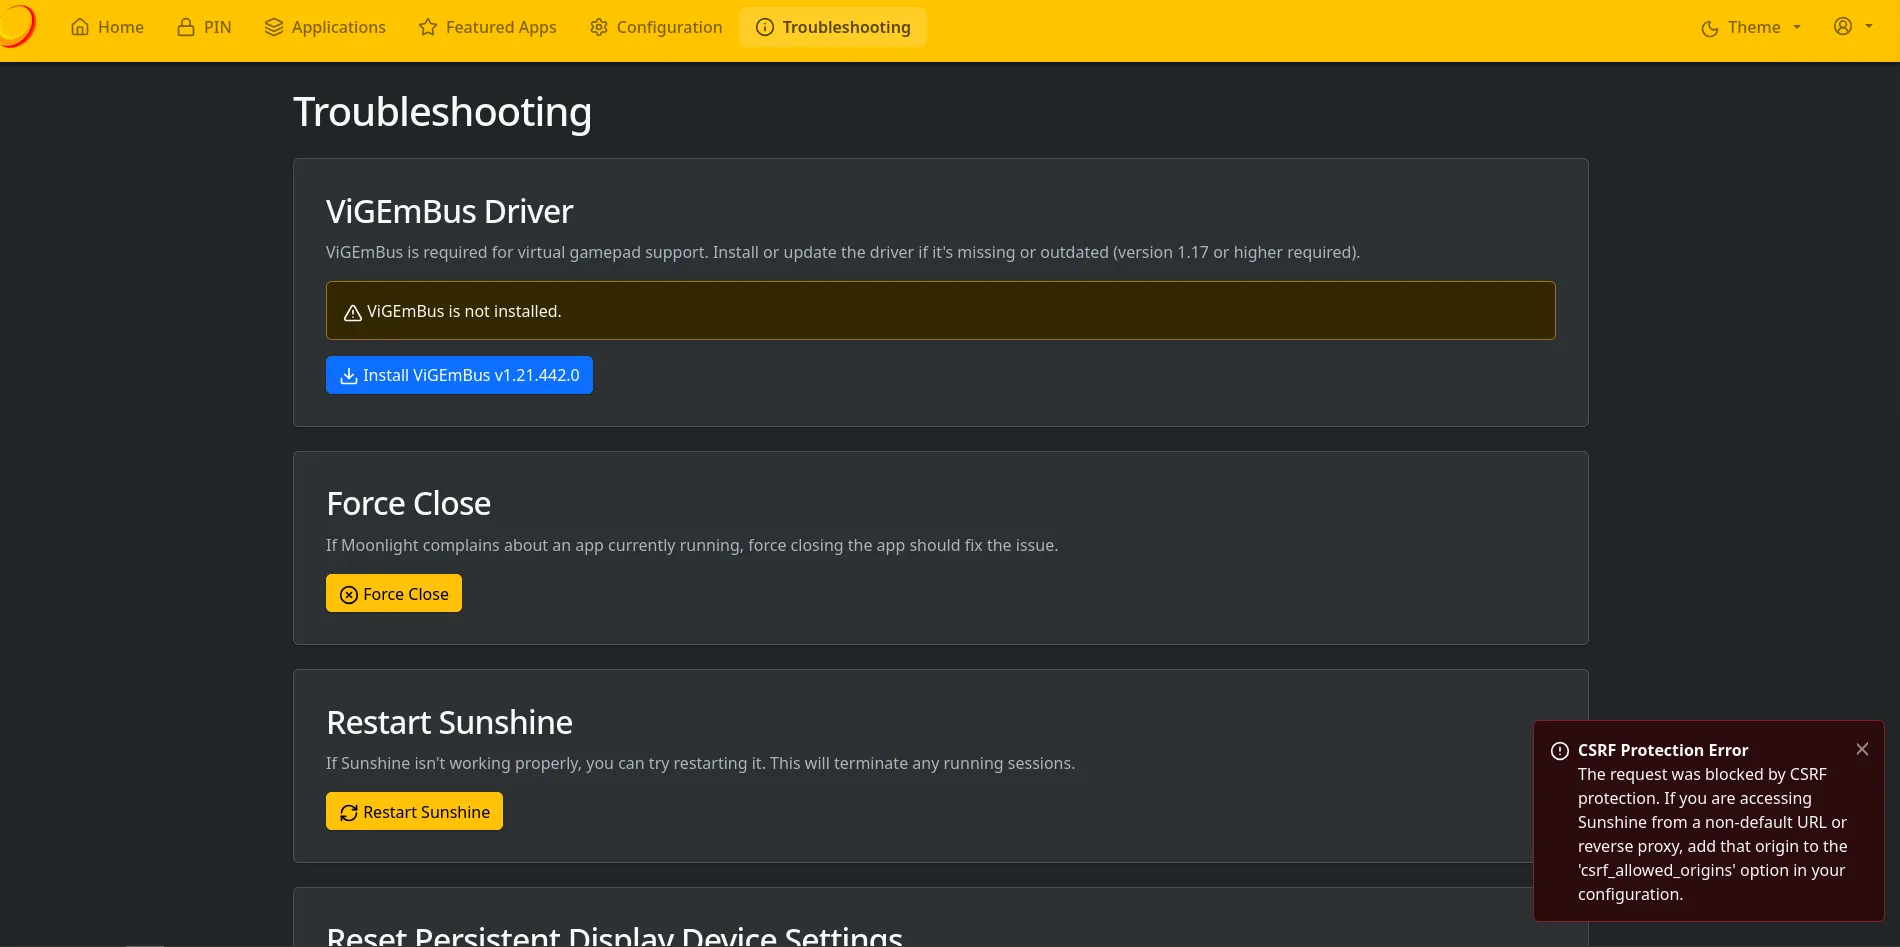Click Install ViGEmBus v1.21.442.0 button
The width and height of the screenshot is (1900, 947).
click(459, 375)
